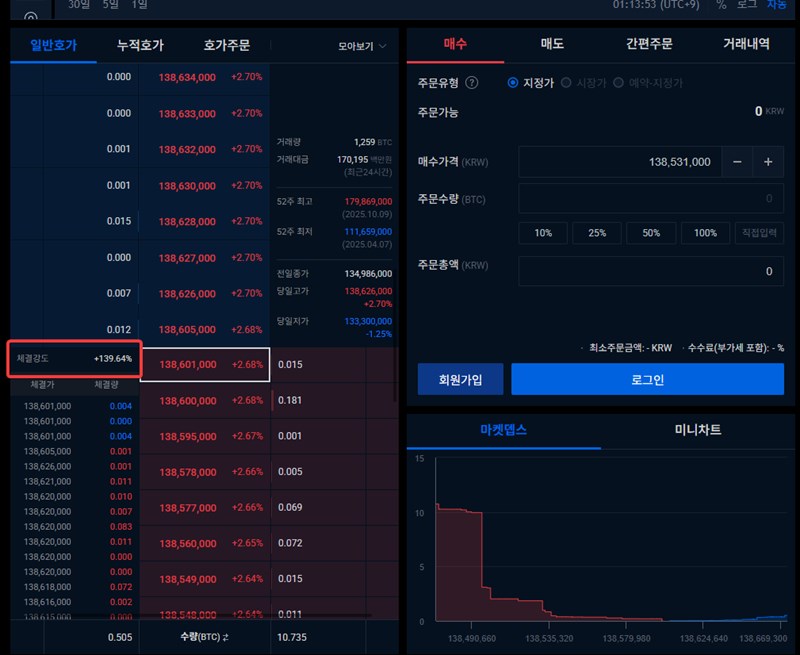
Task: Click the 회원가입 sign-up button
Action: [x=460, y=380]
